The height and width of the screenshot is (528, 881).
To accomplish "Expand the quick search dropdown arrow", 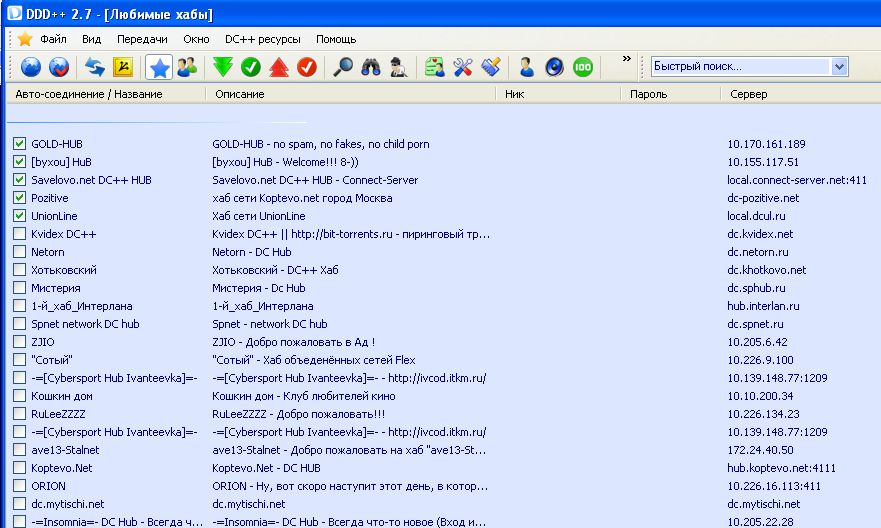I will (839, 67).
